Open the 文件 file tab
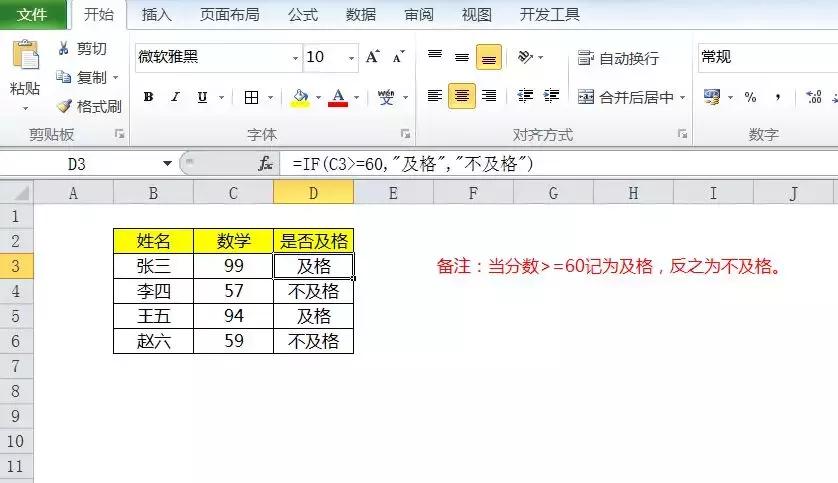 (x=32, y=14)
